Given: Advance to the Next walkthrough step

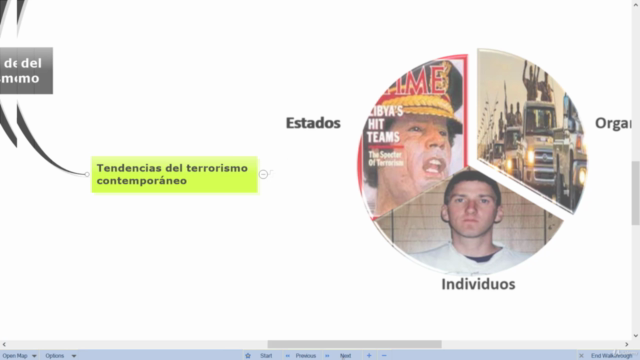Looking at the screenshot, I should [x=345, y=356].
